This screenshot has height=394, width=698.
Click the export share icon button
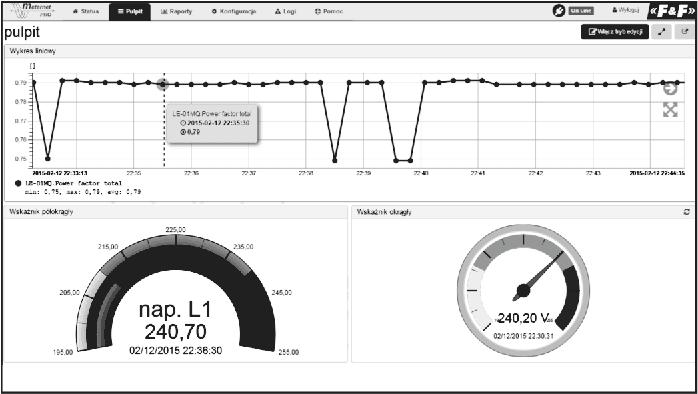[685, 32]
